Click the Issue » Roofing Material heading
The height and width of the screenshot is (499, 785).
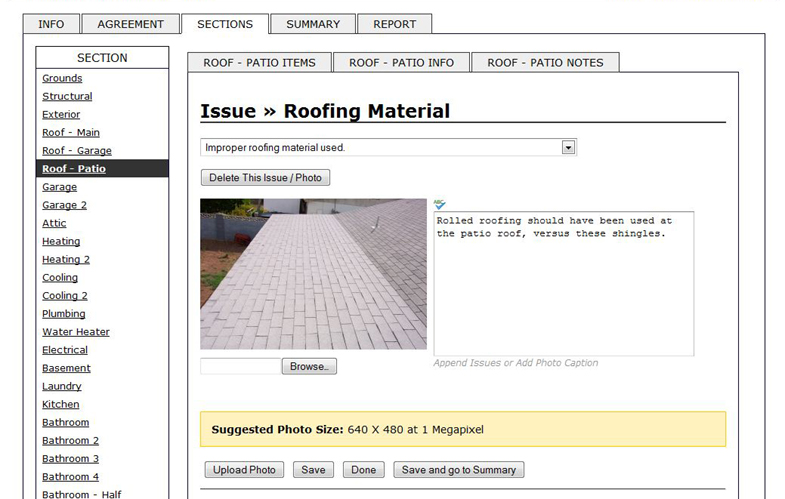tap(325, 111)
